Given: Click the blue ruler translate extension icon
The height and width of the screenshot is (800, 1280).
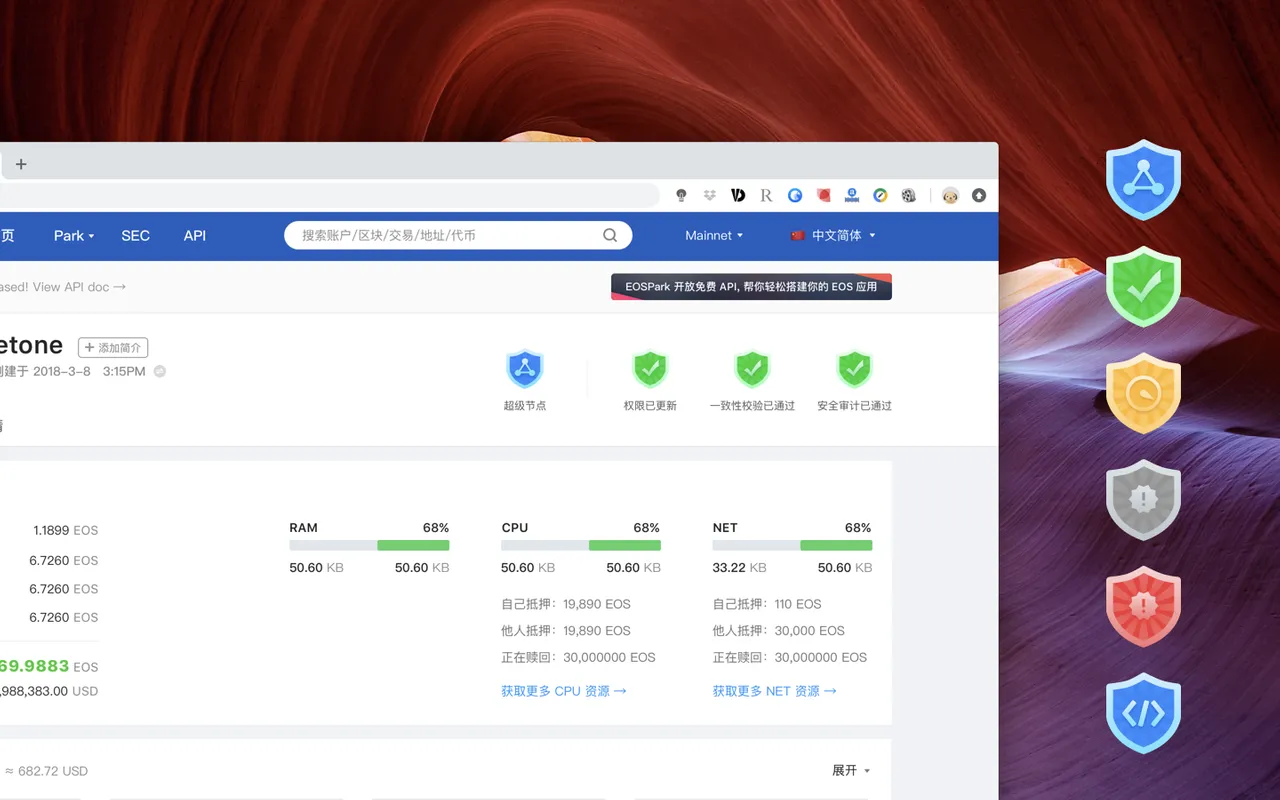Looking at the screenshot, I should tap(852, 196).
